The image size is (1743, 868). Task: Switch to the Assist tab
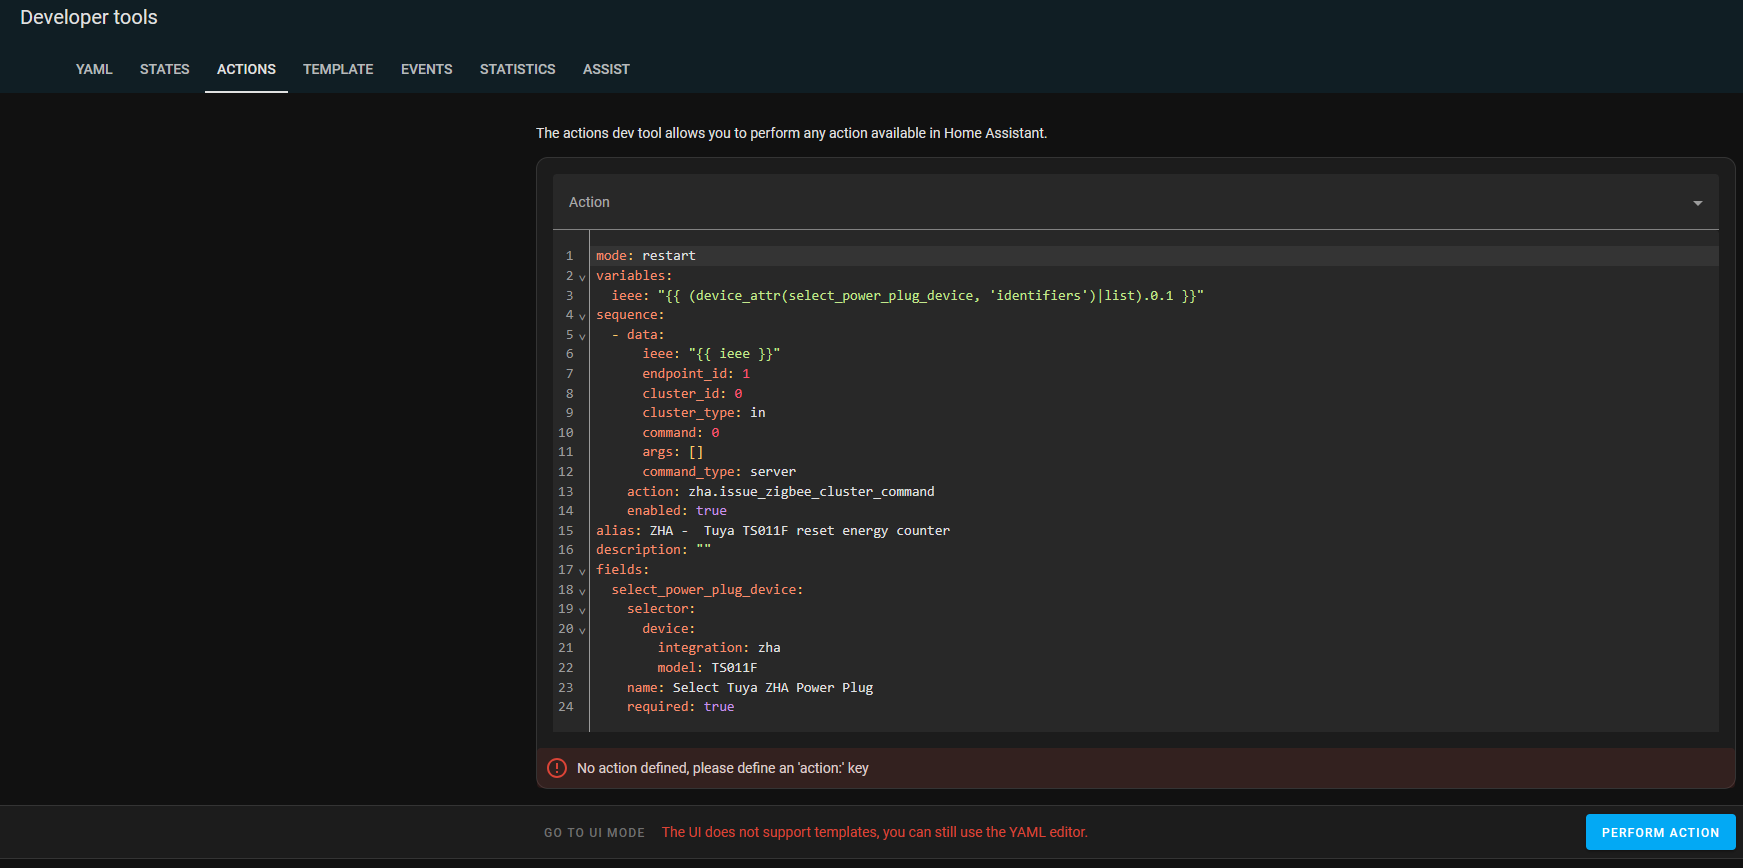pyautogui.click(x=606, y=69)
